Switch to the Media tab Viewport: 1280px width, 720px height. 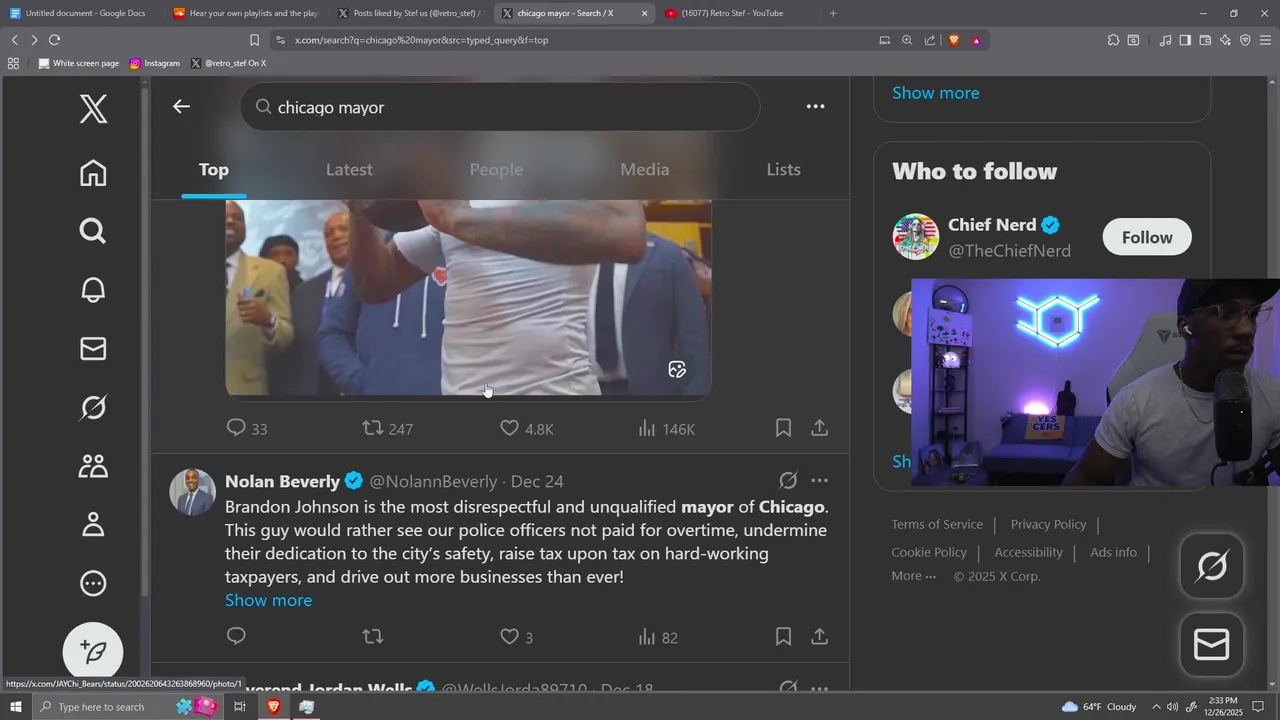pos(645,170)
